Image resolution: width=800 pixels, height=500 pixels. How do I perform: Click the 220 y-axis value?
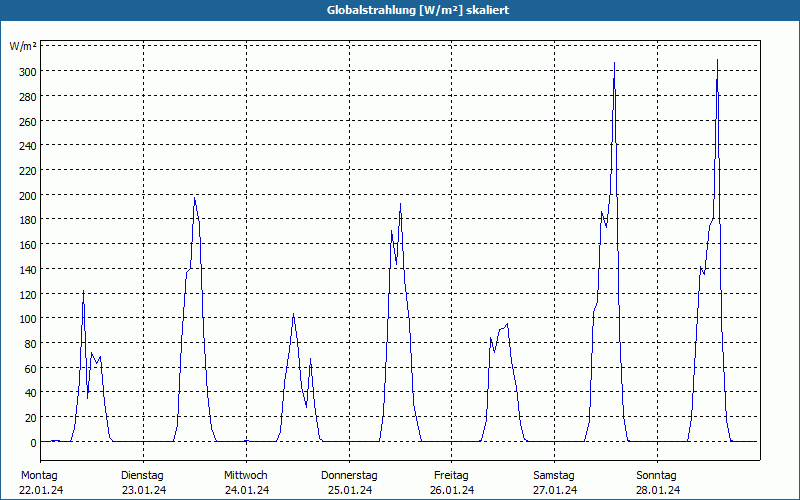click(27, 171)
